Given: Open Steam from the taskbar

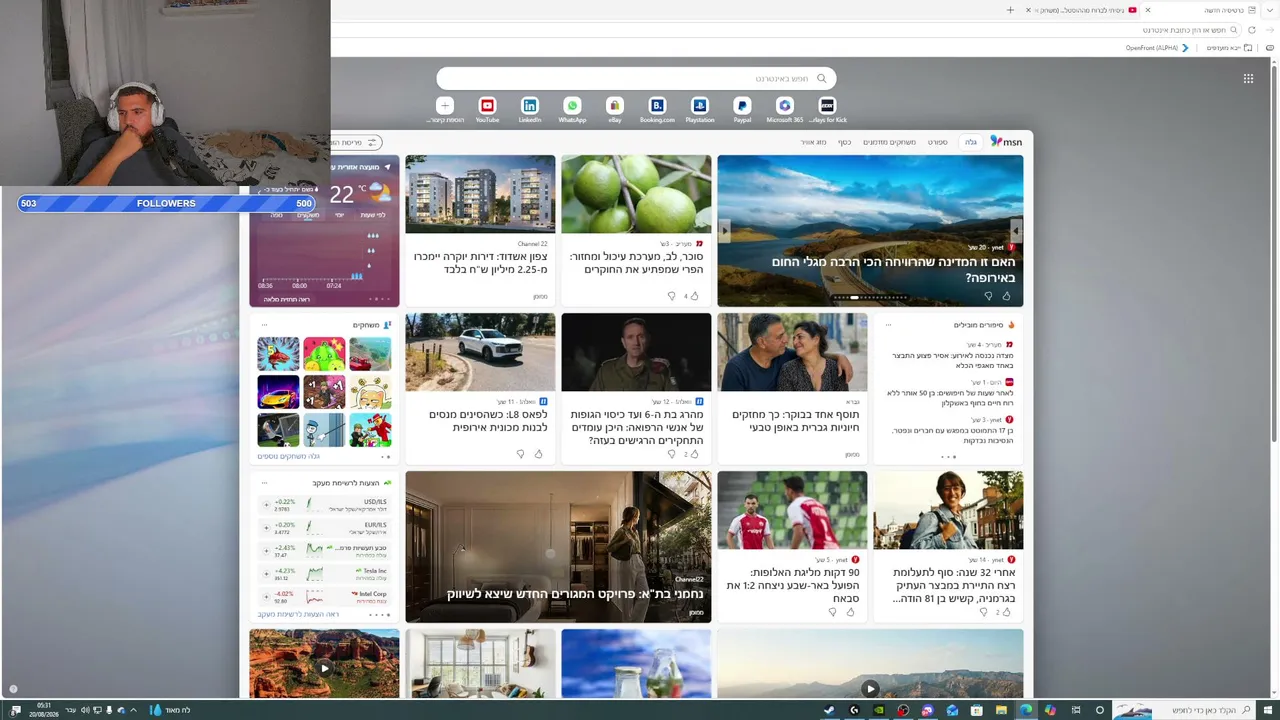Looking at the screenshot, I should [x=829, y=710].
